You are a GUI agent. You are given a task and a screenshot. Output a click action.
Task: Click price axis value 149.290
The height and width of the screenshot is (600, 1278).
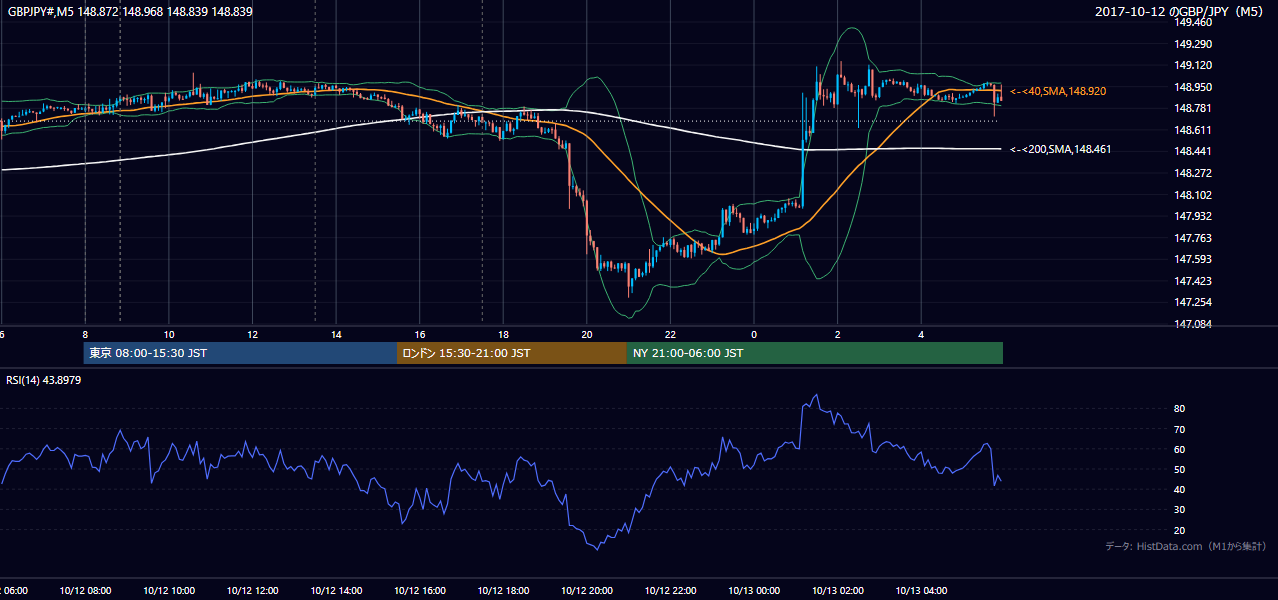pyautogui.click(x=1193, y=44)
